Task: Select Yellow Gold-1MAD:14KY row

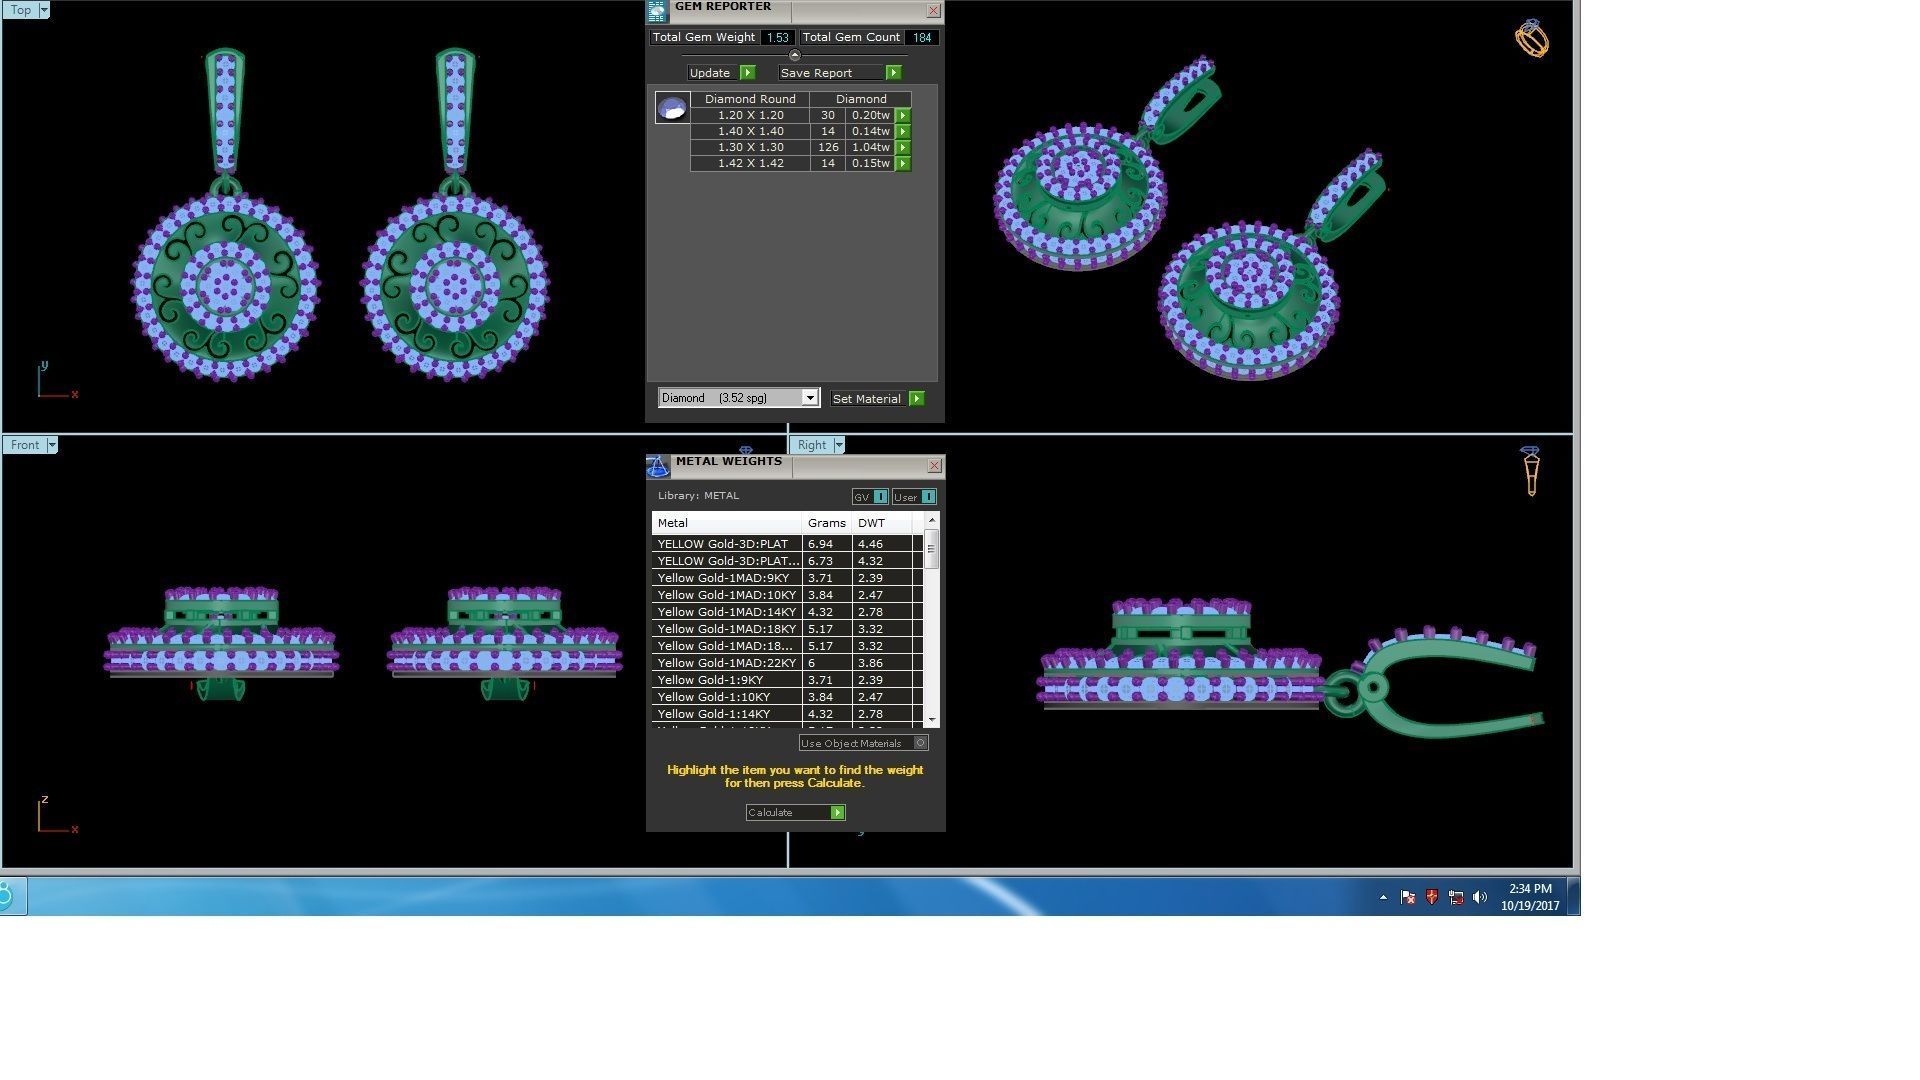Action: (727, 612)
